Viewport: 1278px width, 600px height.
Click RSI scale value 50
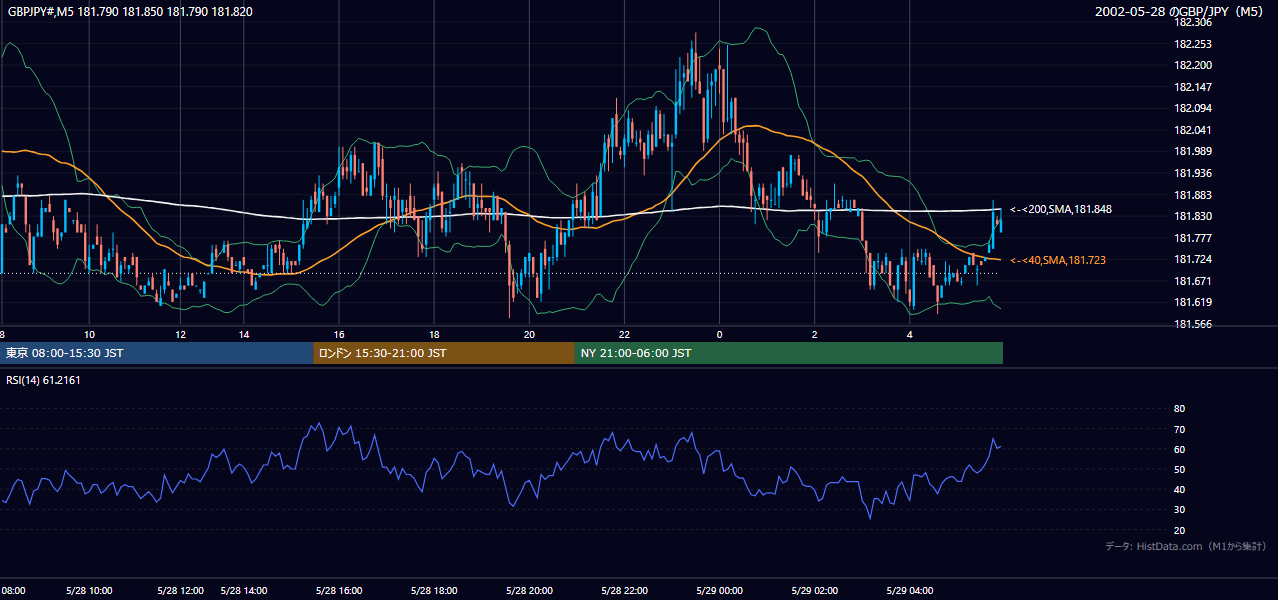click(x=1179, y=469)
